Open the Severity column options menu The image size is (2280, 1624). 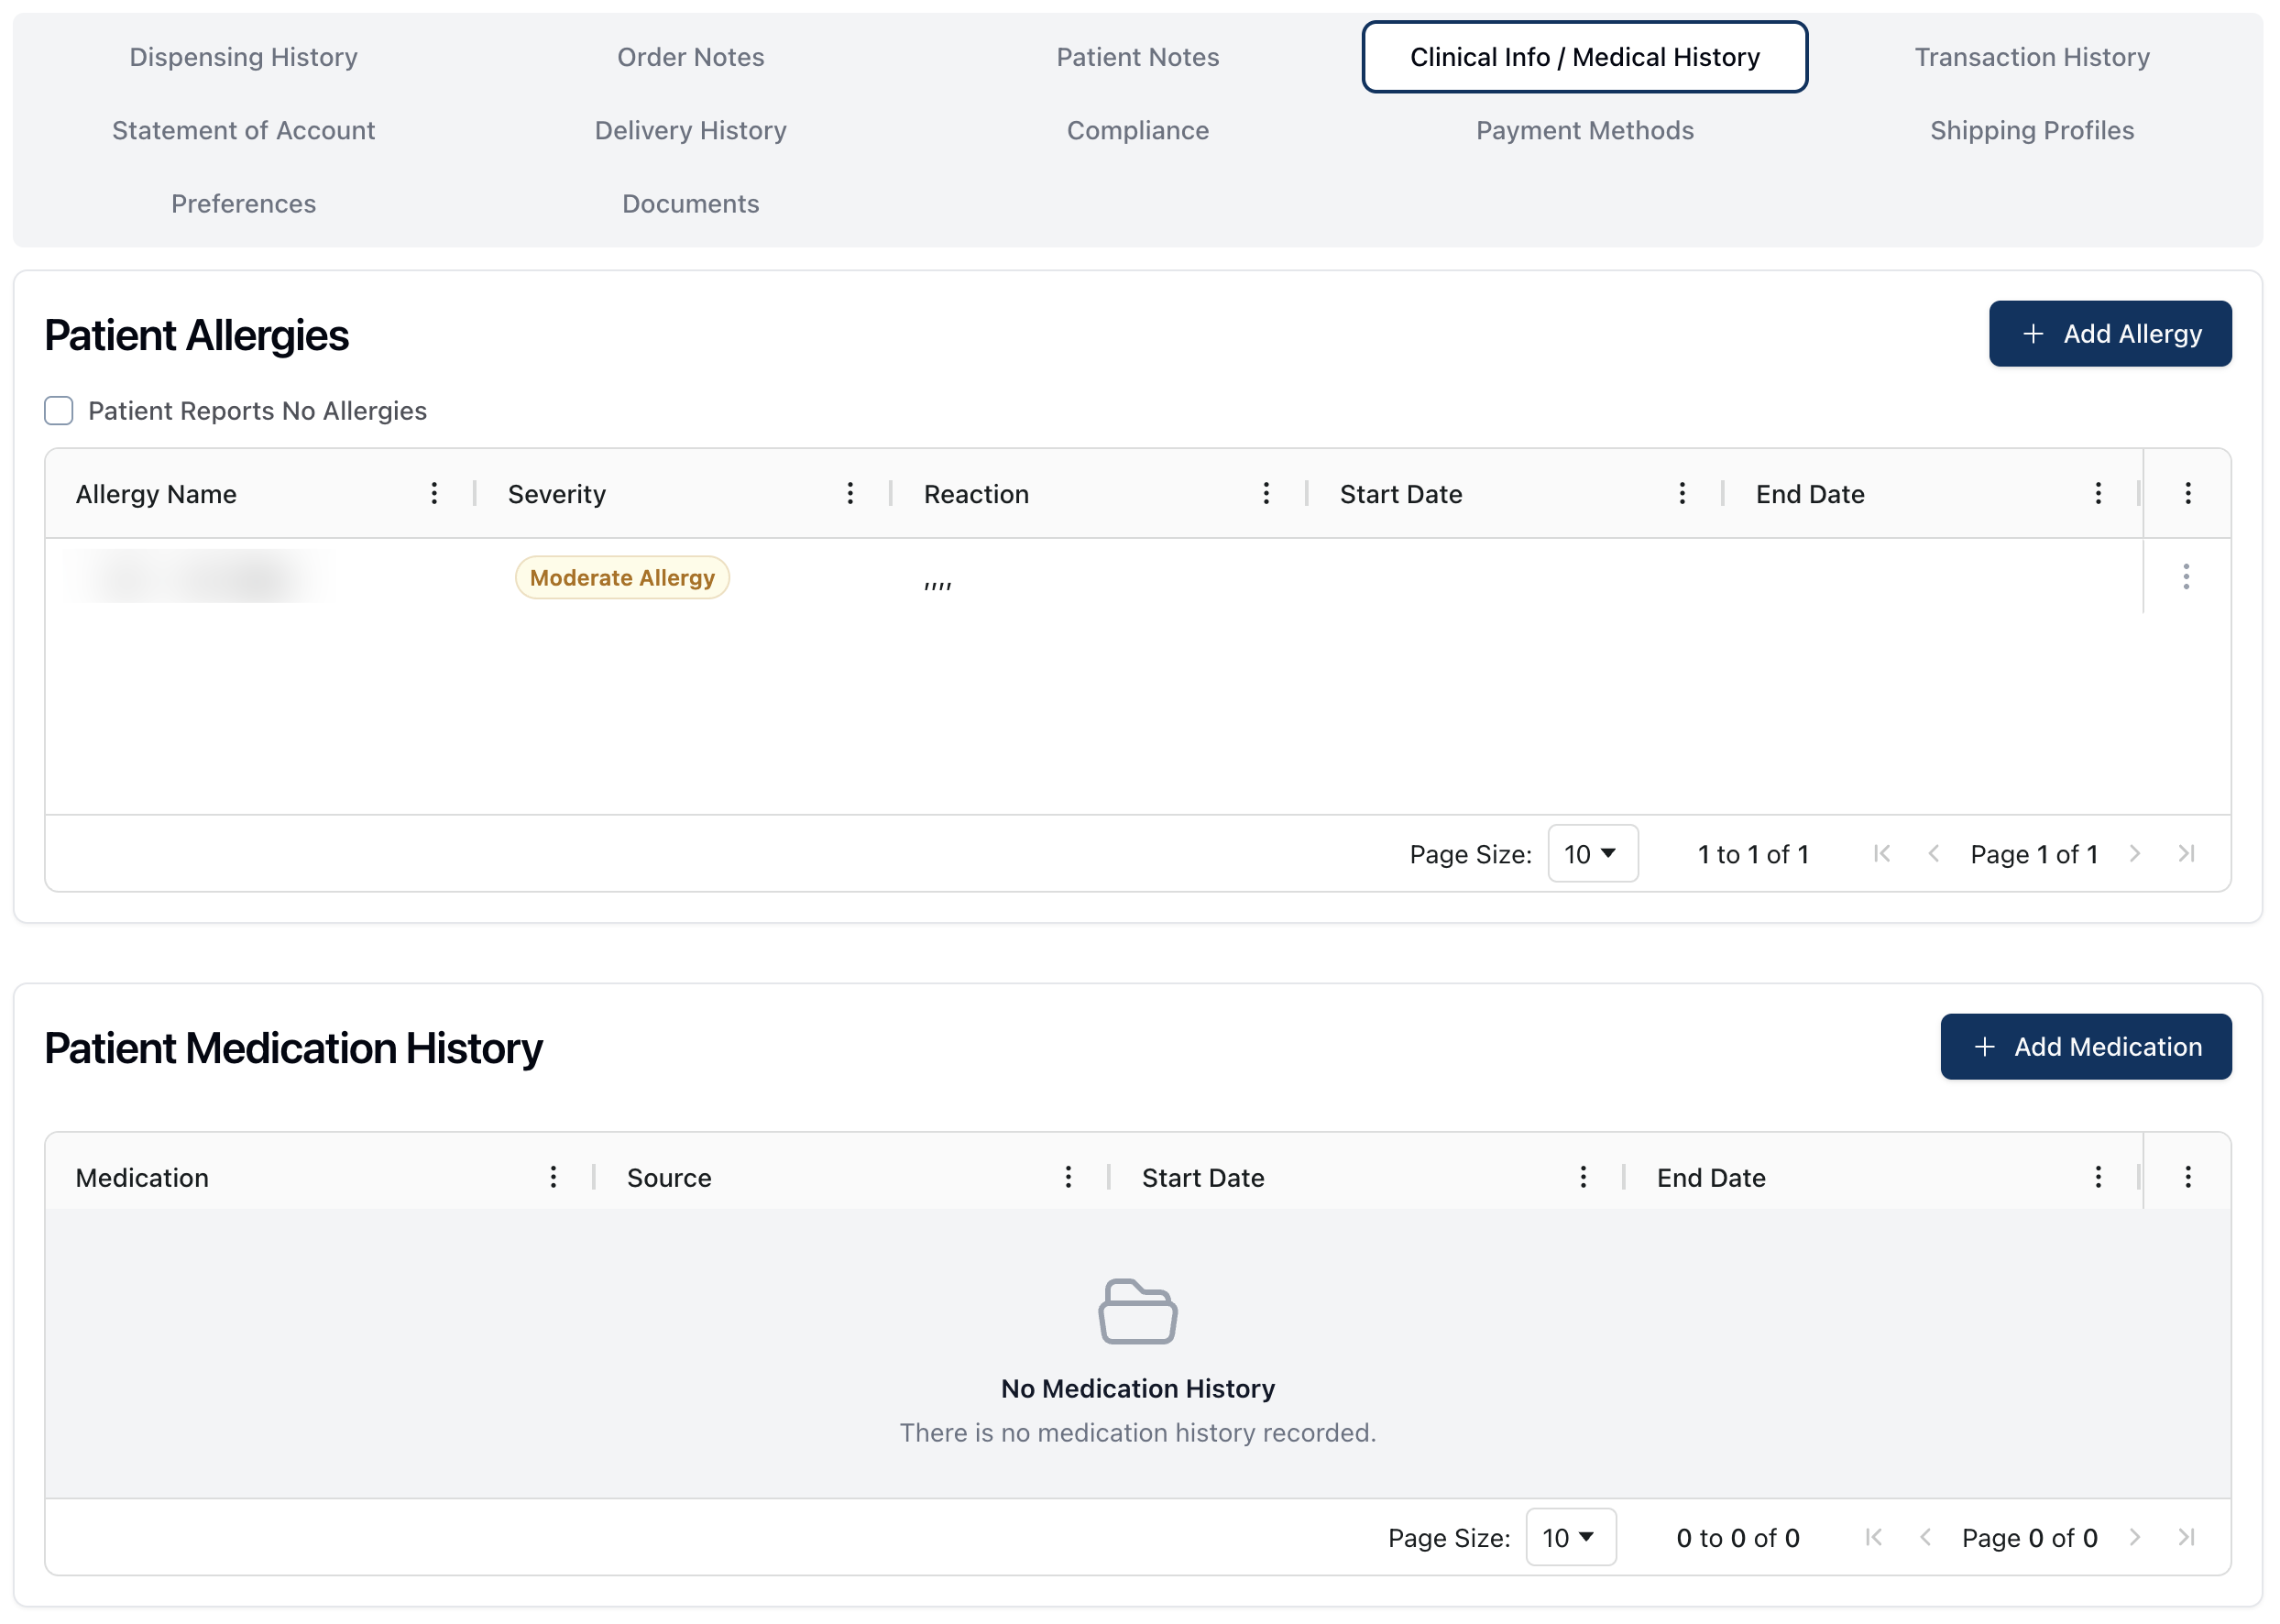pyautogui.click(x=851, y=493)
